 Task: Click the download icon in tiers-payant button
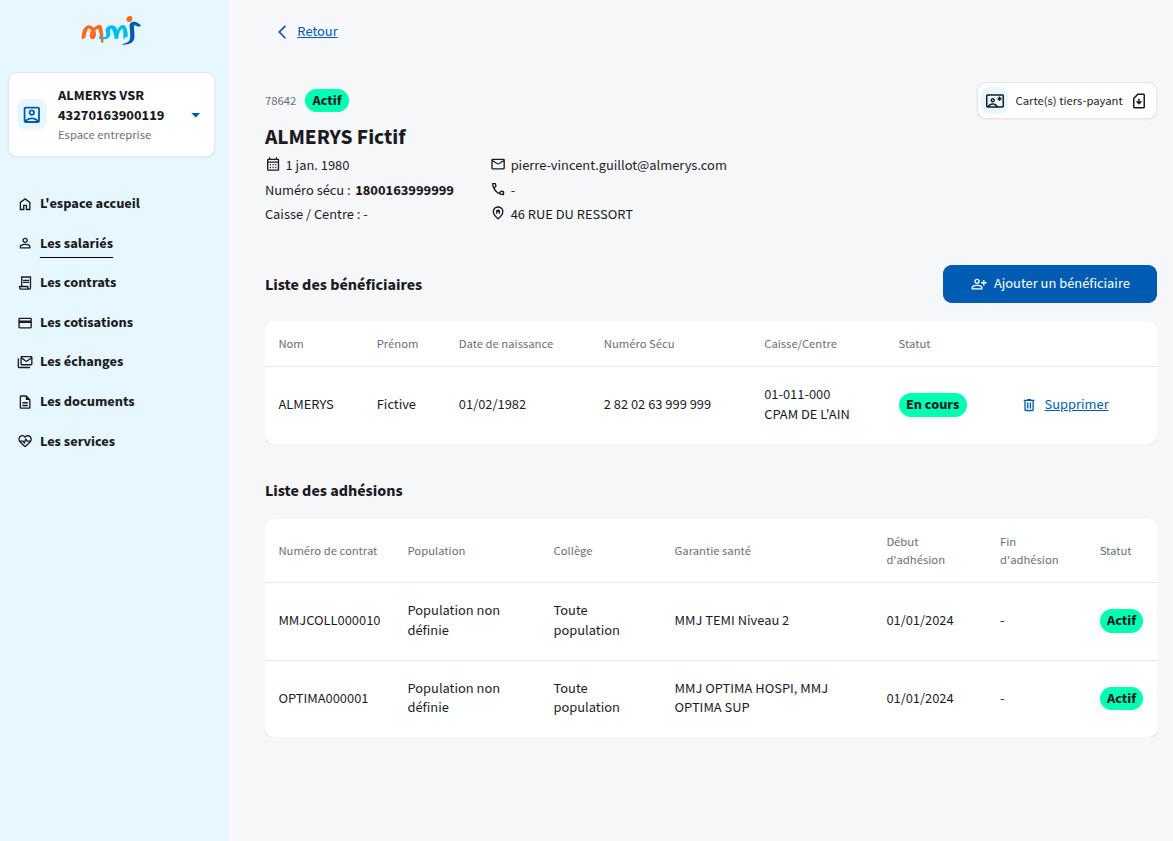[x=1139, y=101]
